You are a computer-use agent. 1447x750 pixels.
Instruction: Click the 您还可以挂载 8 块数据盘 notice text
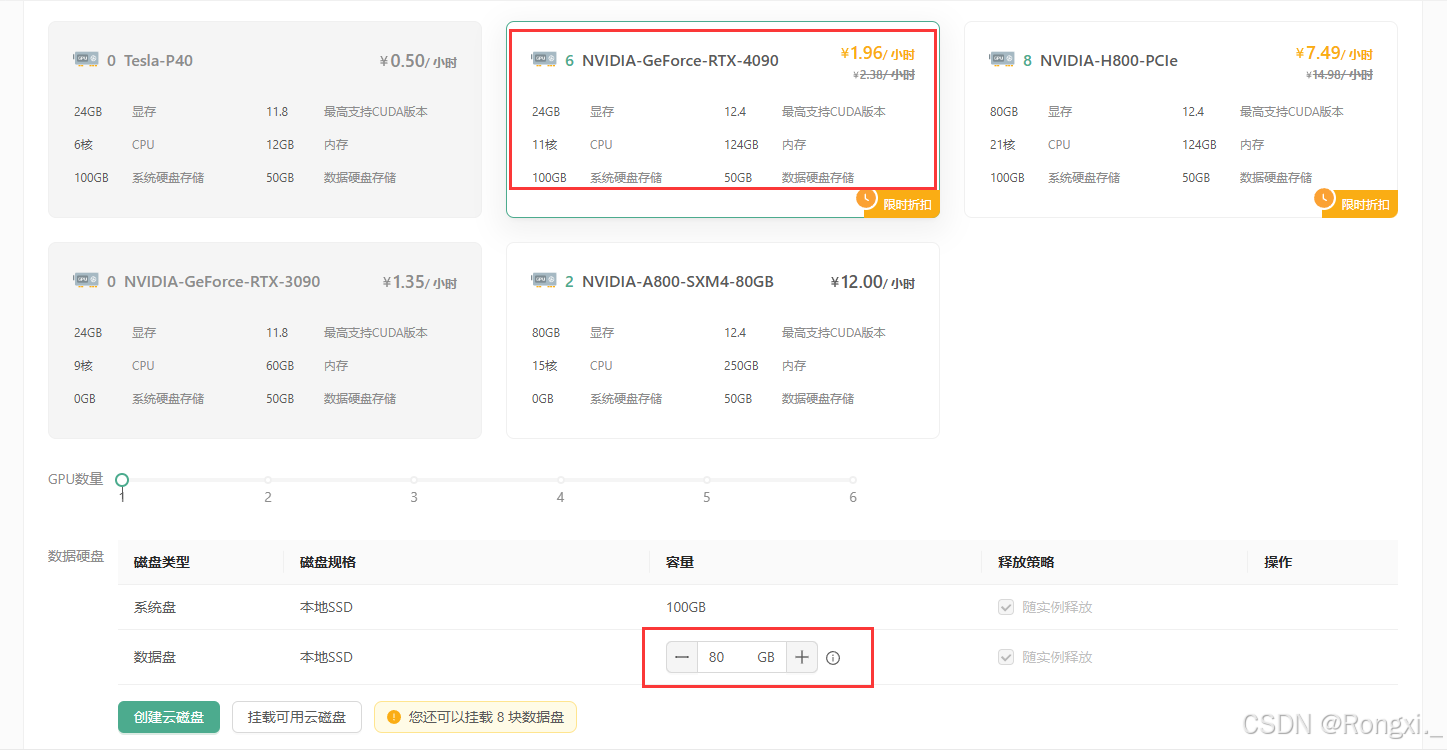[x=486, y=717]
